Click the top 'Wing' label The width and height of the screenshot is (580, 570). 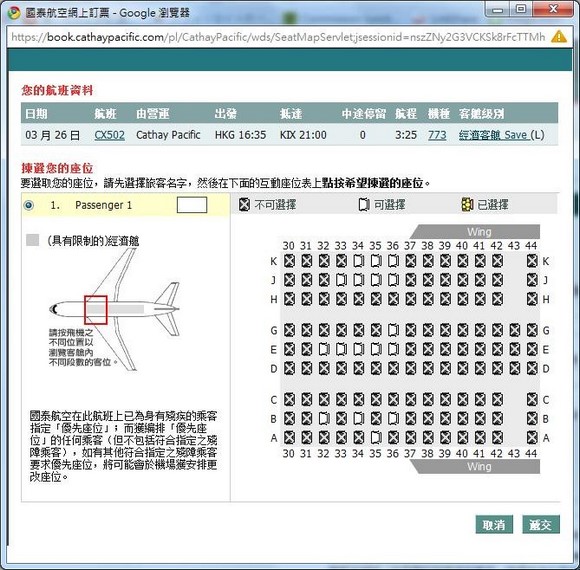(479, 232)
